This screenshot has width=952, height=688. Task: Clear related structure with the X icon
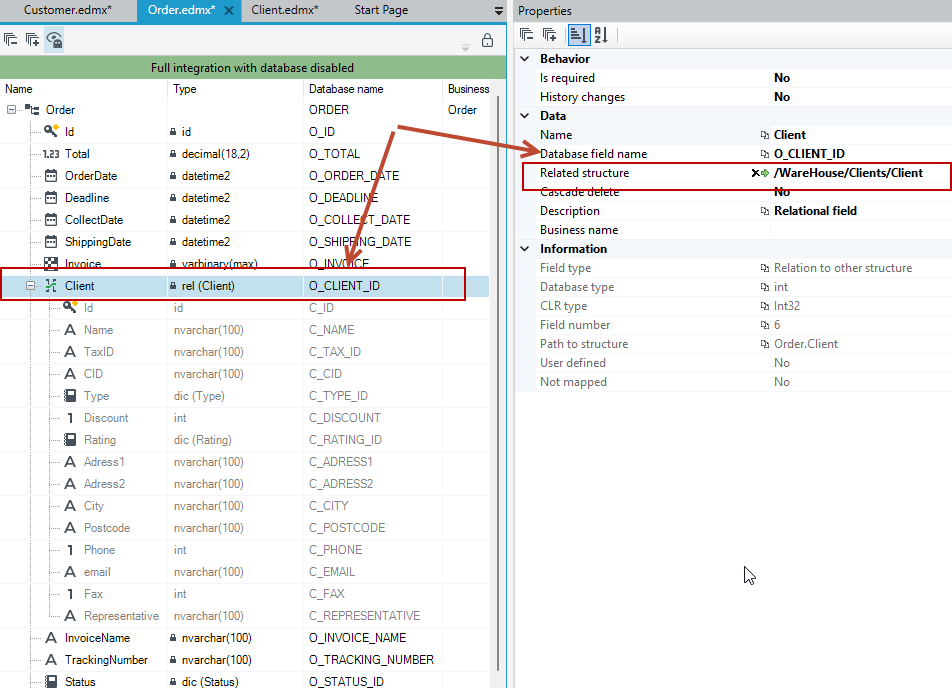(x=755, y=173)
